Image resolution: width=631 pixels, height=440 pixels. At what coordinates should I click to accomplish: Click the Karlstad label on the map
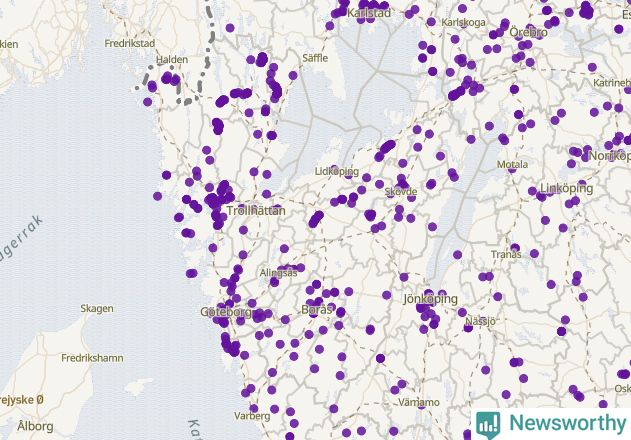tap(369, 13)
